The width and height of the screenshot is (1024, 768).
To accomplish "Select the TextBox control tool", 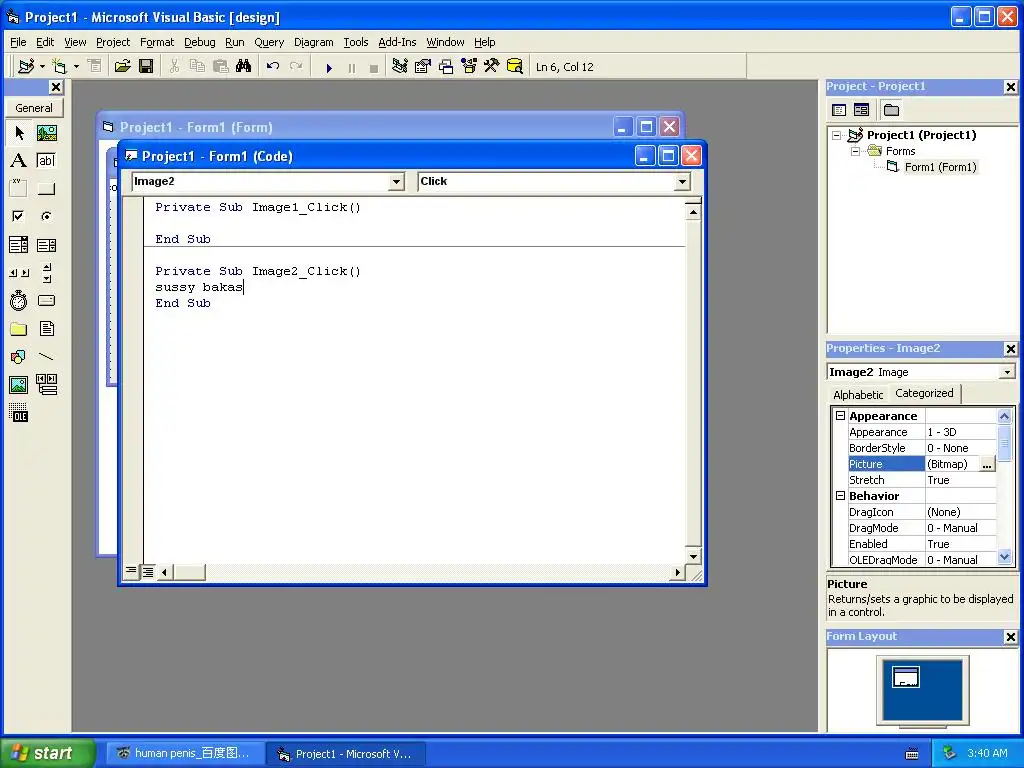I will (46, 161).
